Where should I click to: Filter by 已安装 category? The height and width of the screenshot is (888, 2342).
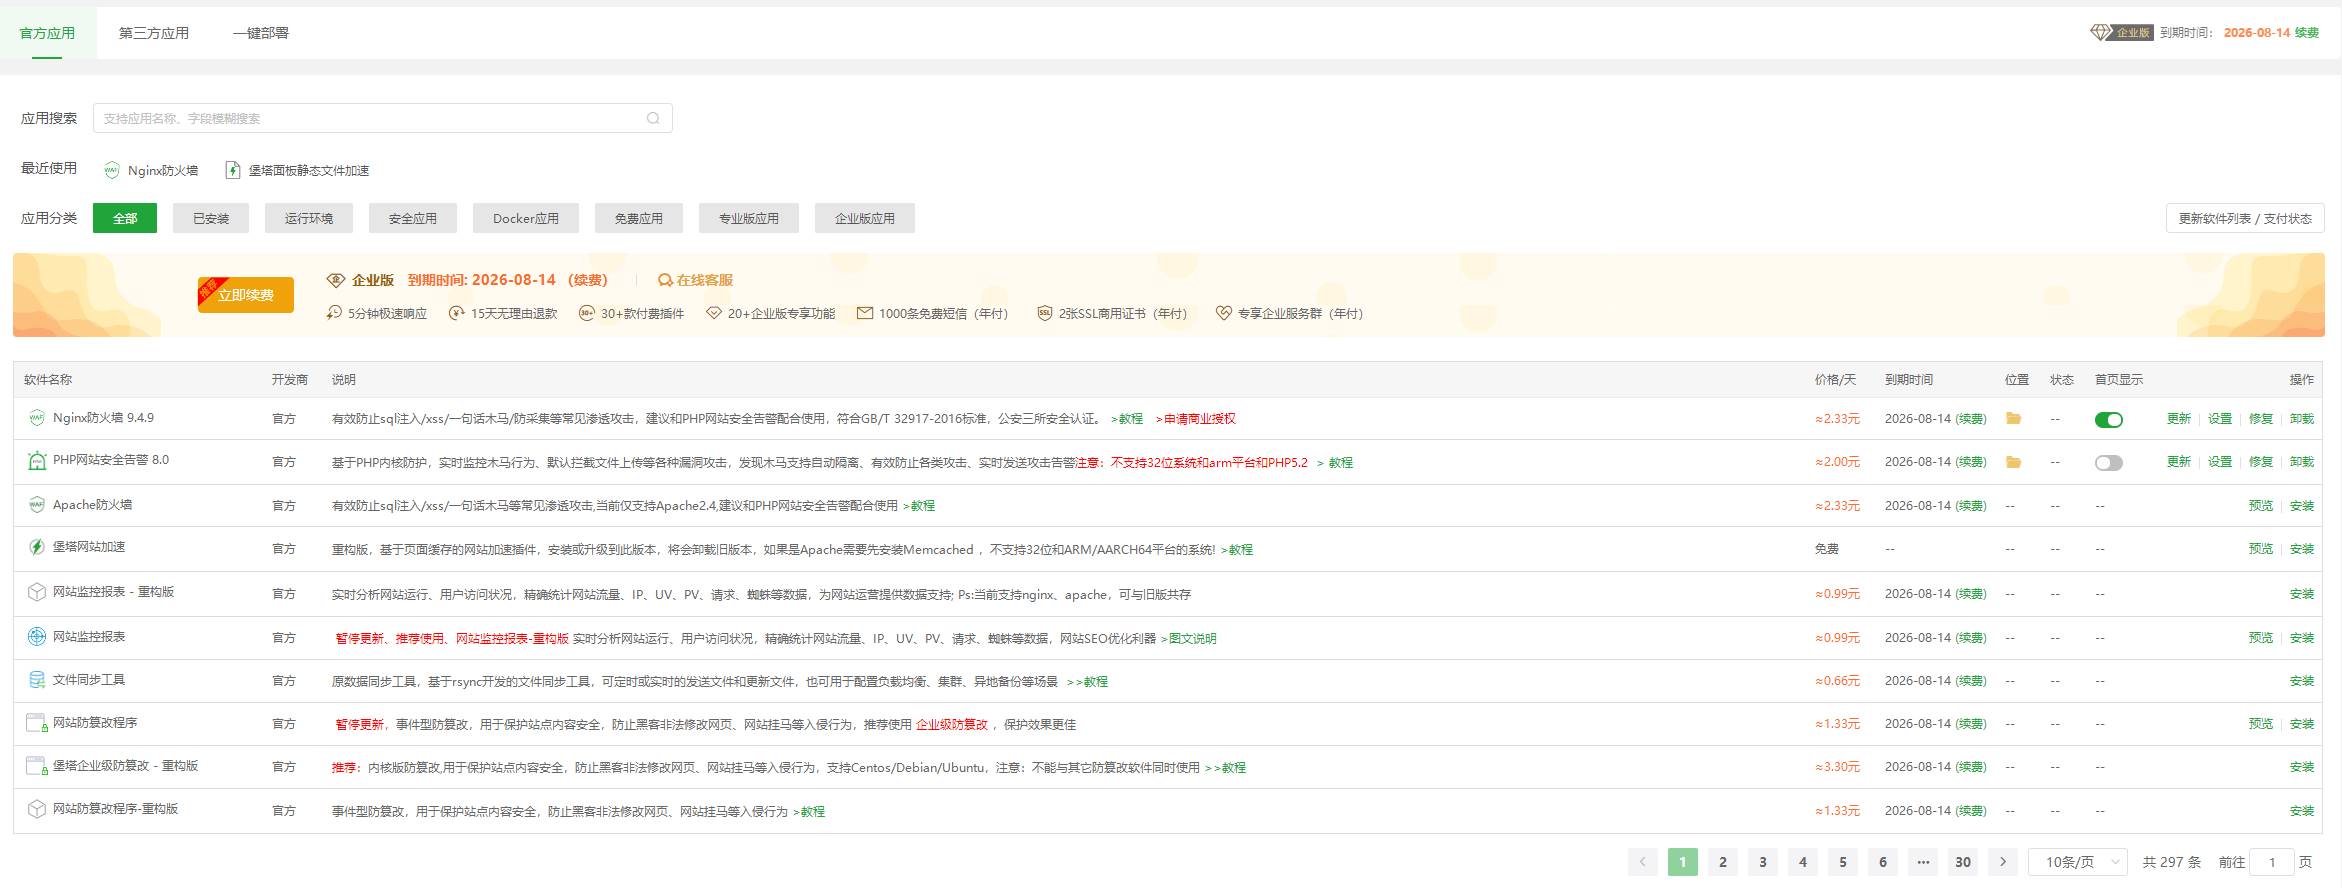coord(211,218)
